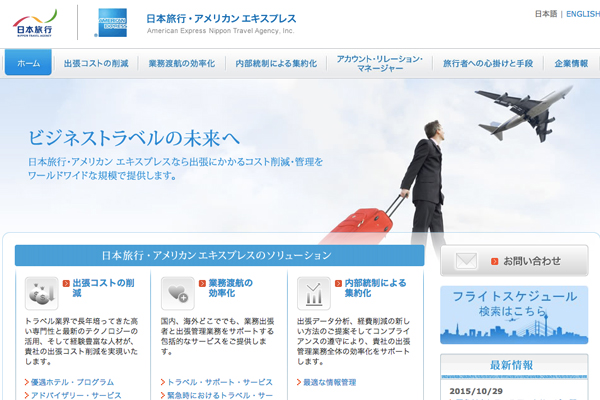Switch language to ENGLISH
The width and height of the screenshot is (600, 400).
pyautogui.click(x=583, y=14)
